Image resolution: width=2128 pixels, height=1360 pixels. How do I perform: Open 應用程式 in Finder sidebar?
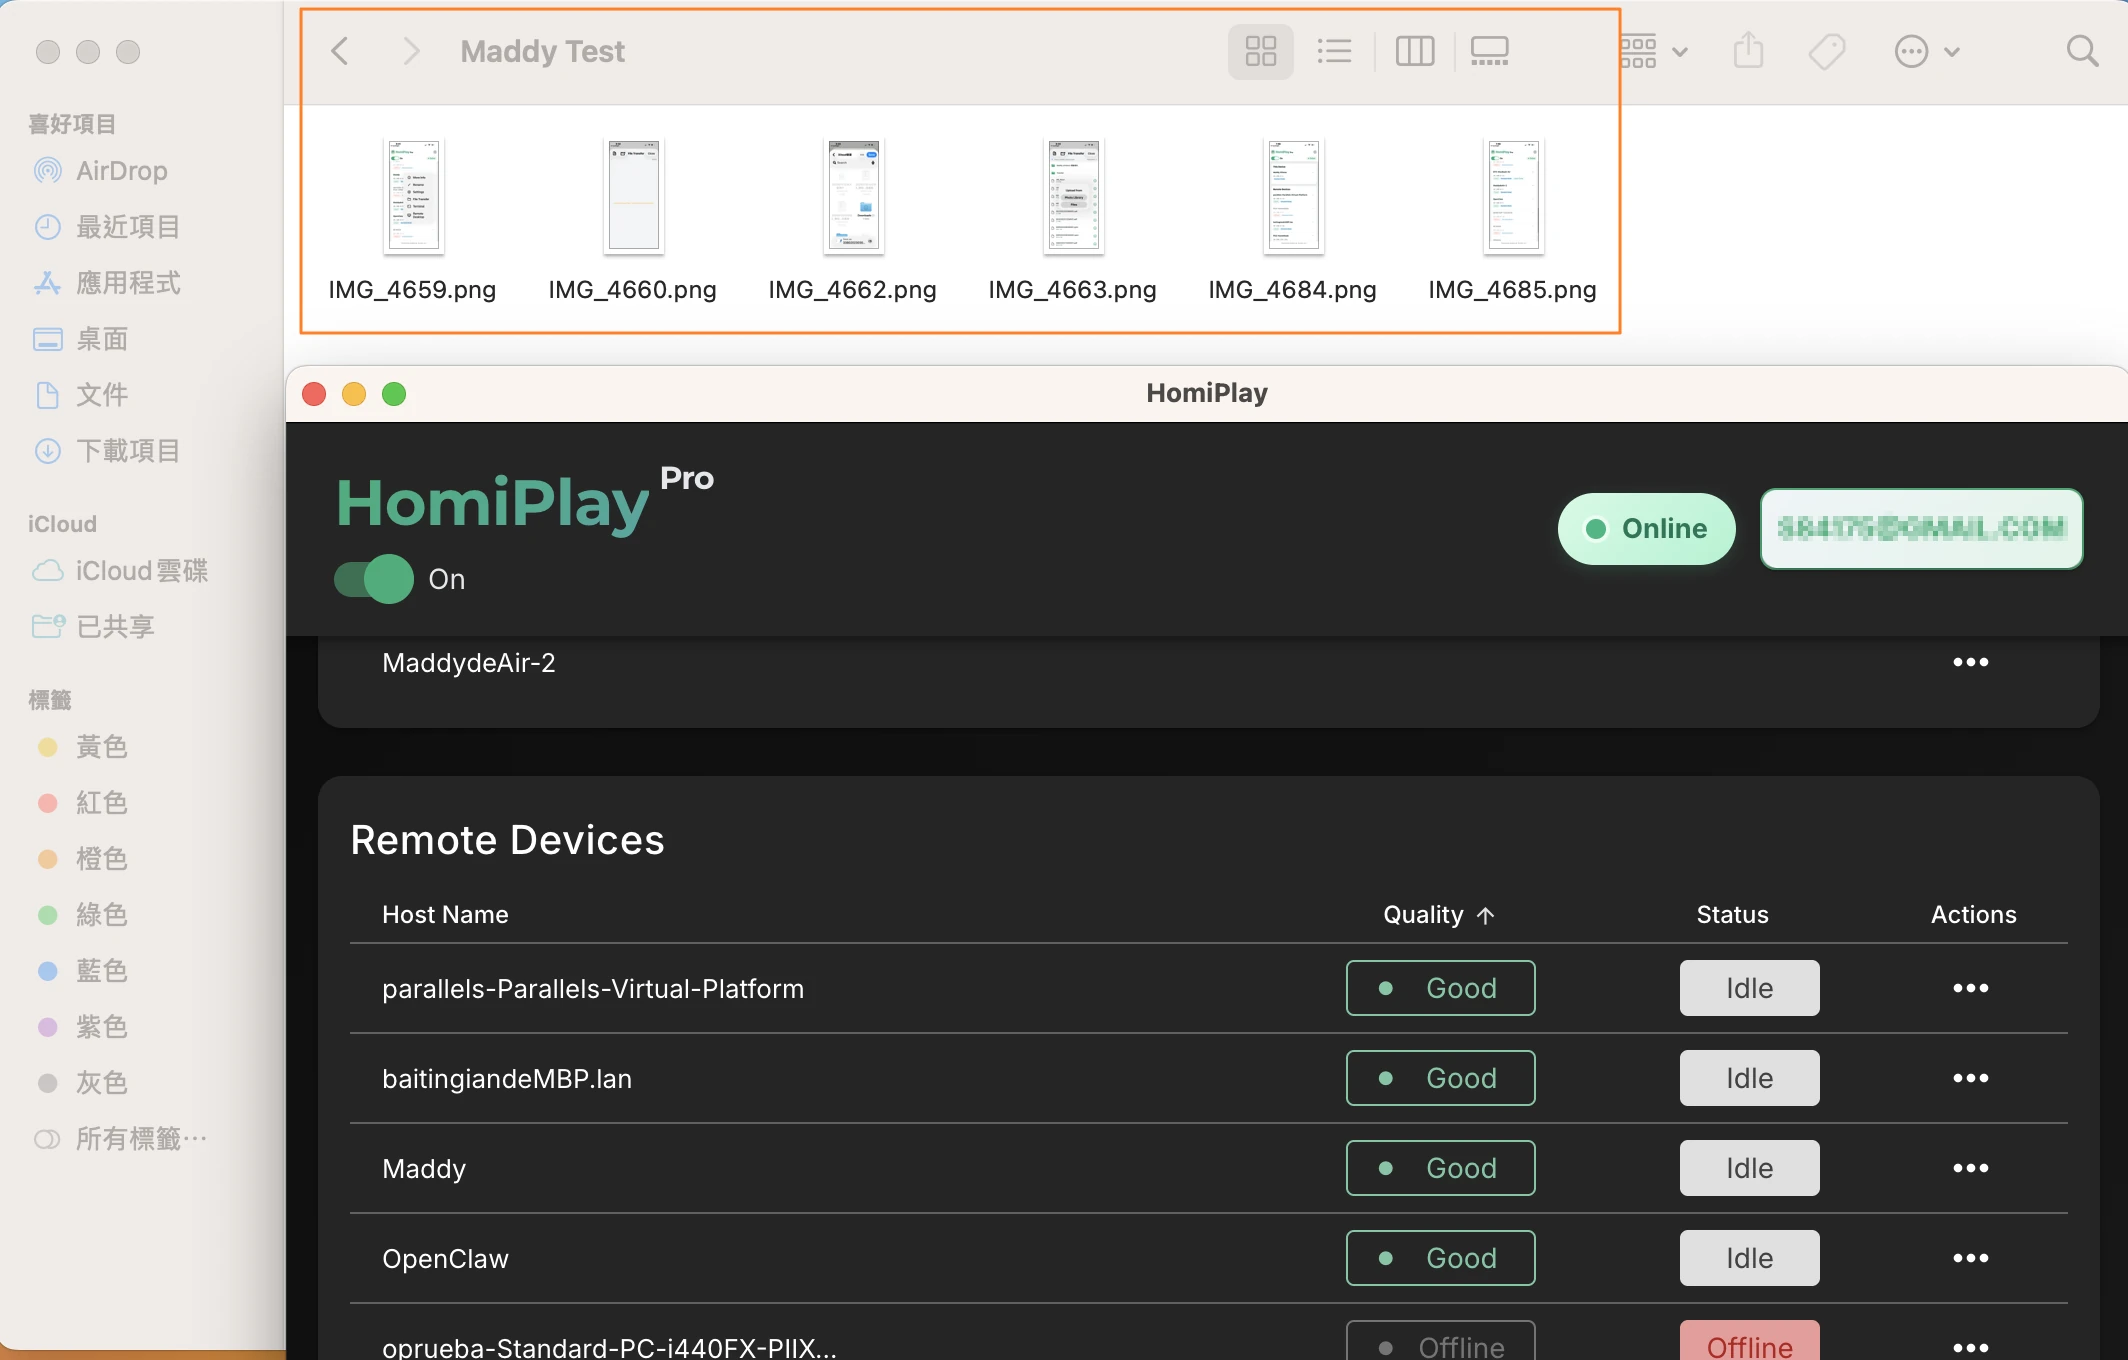106,283
